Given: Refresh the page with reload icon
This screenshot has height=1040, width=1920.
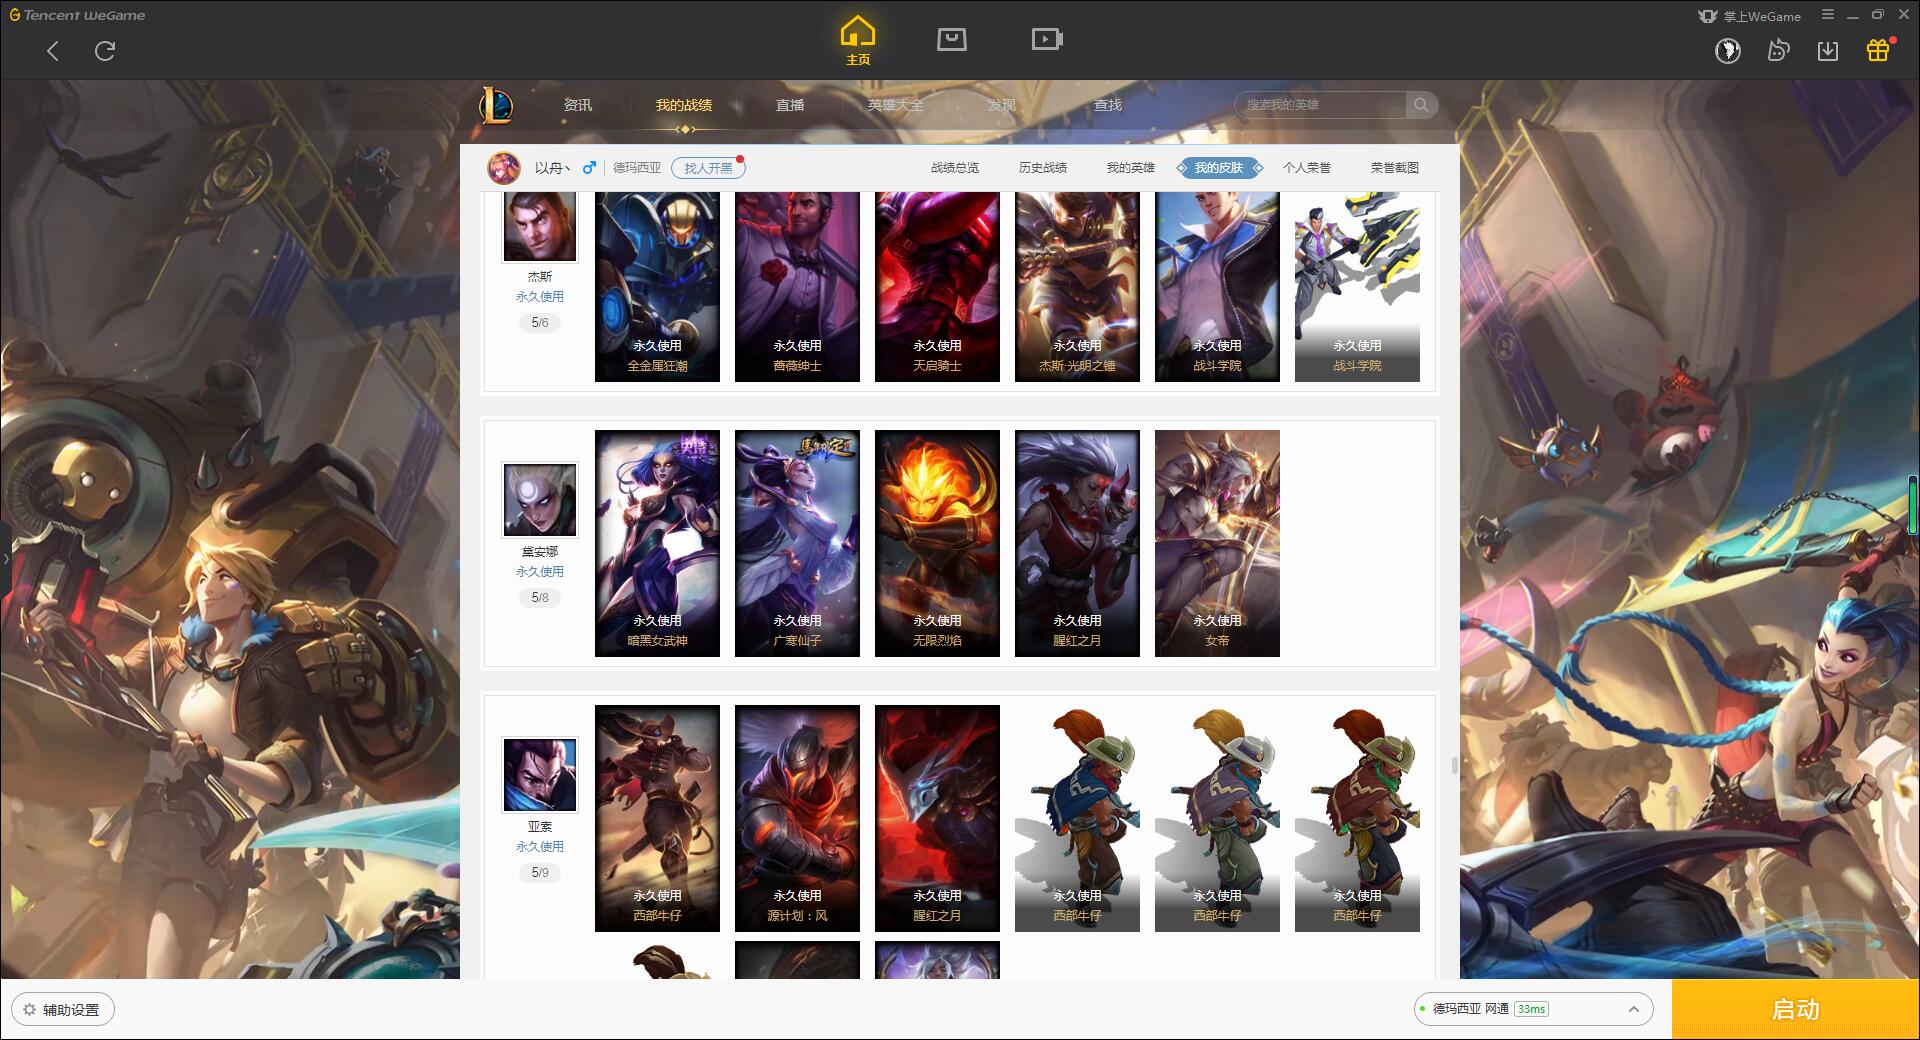Looking at the screenshot, I should coord(105,51).
